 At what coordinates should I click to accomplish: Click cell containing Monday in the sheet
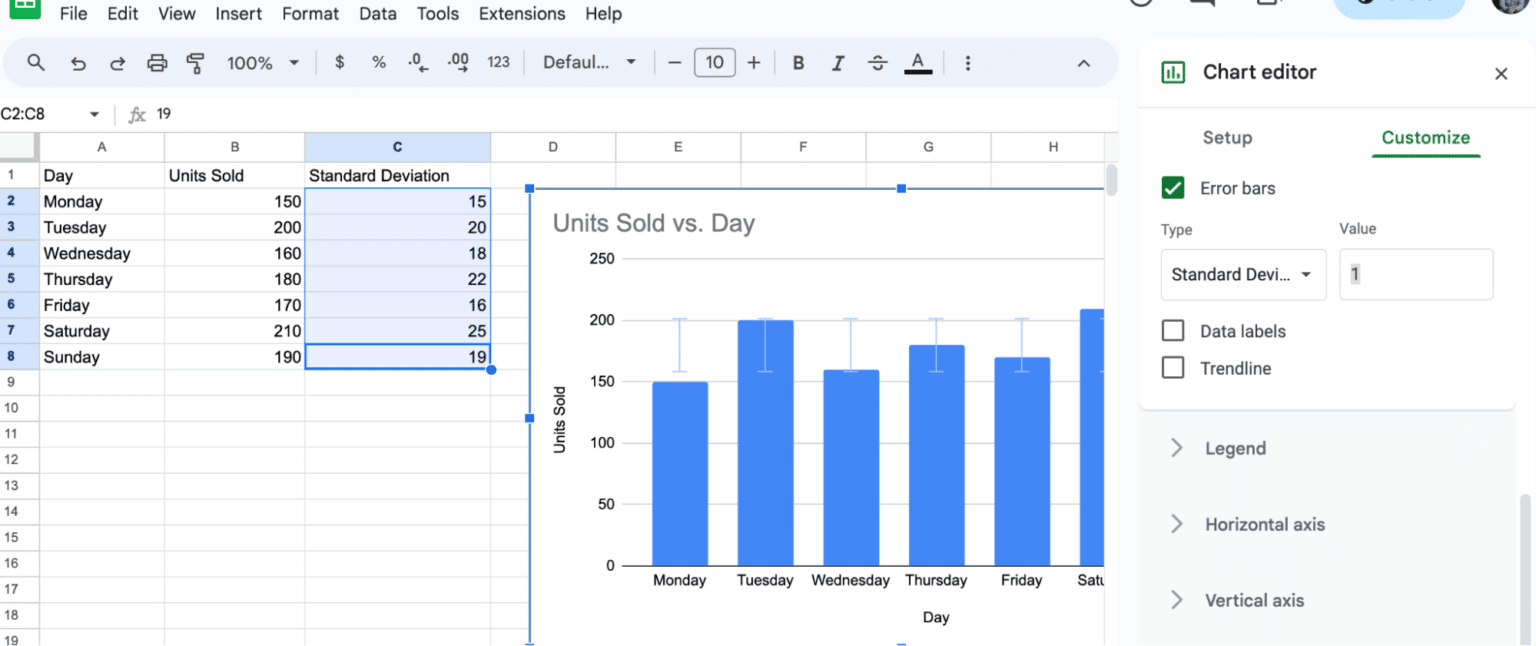(102, 201)
